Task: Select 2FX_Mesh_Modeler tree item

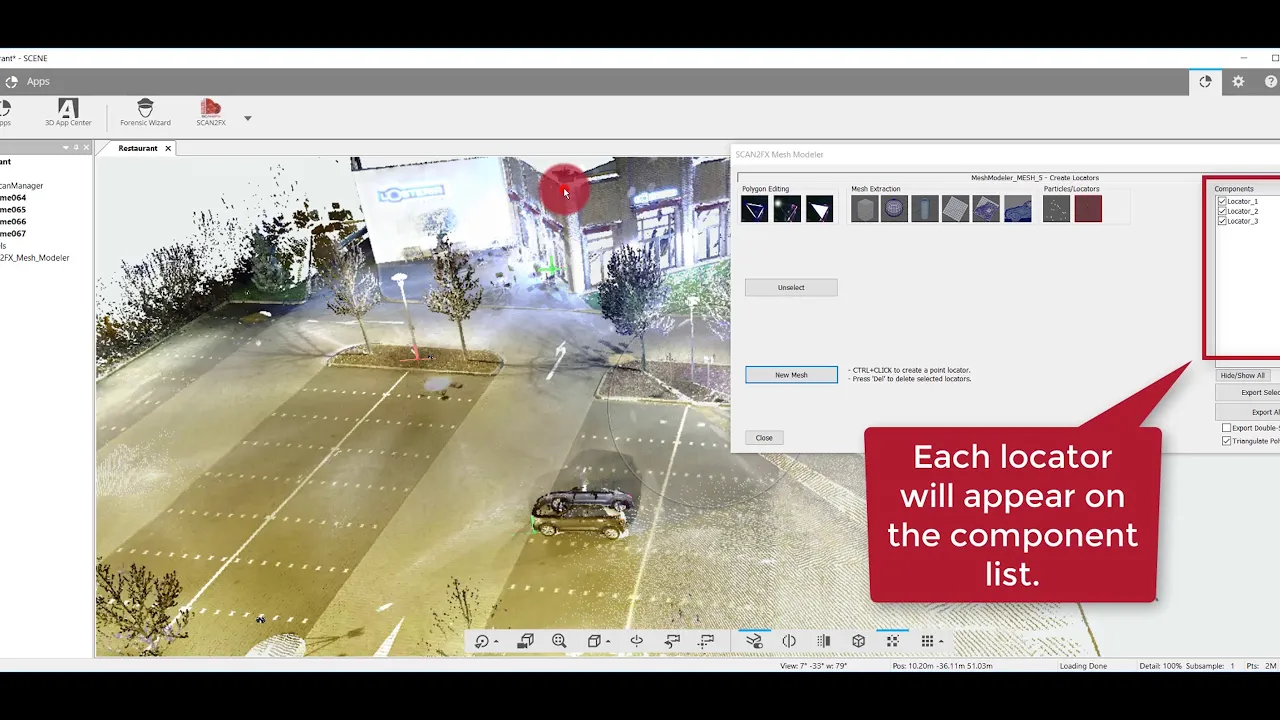Action: (35, 258)
